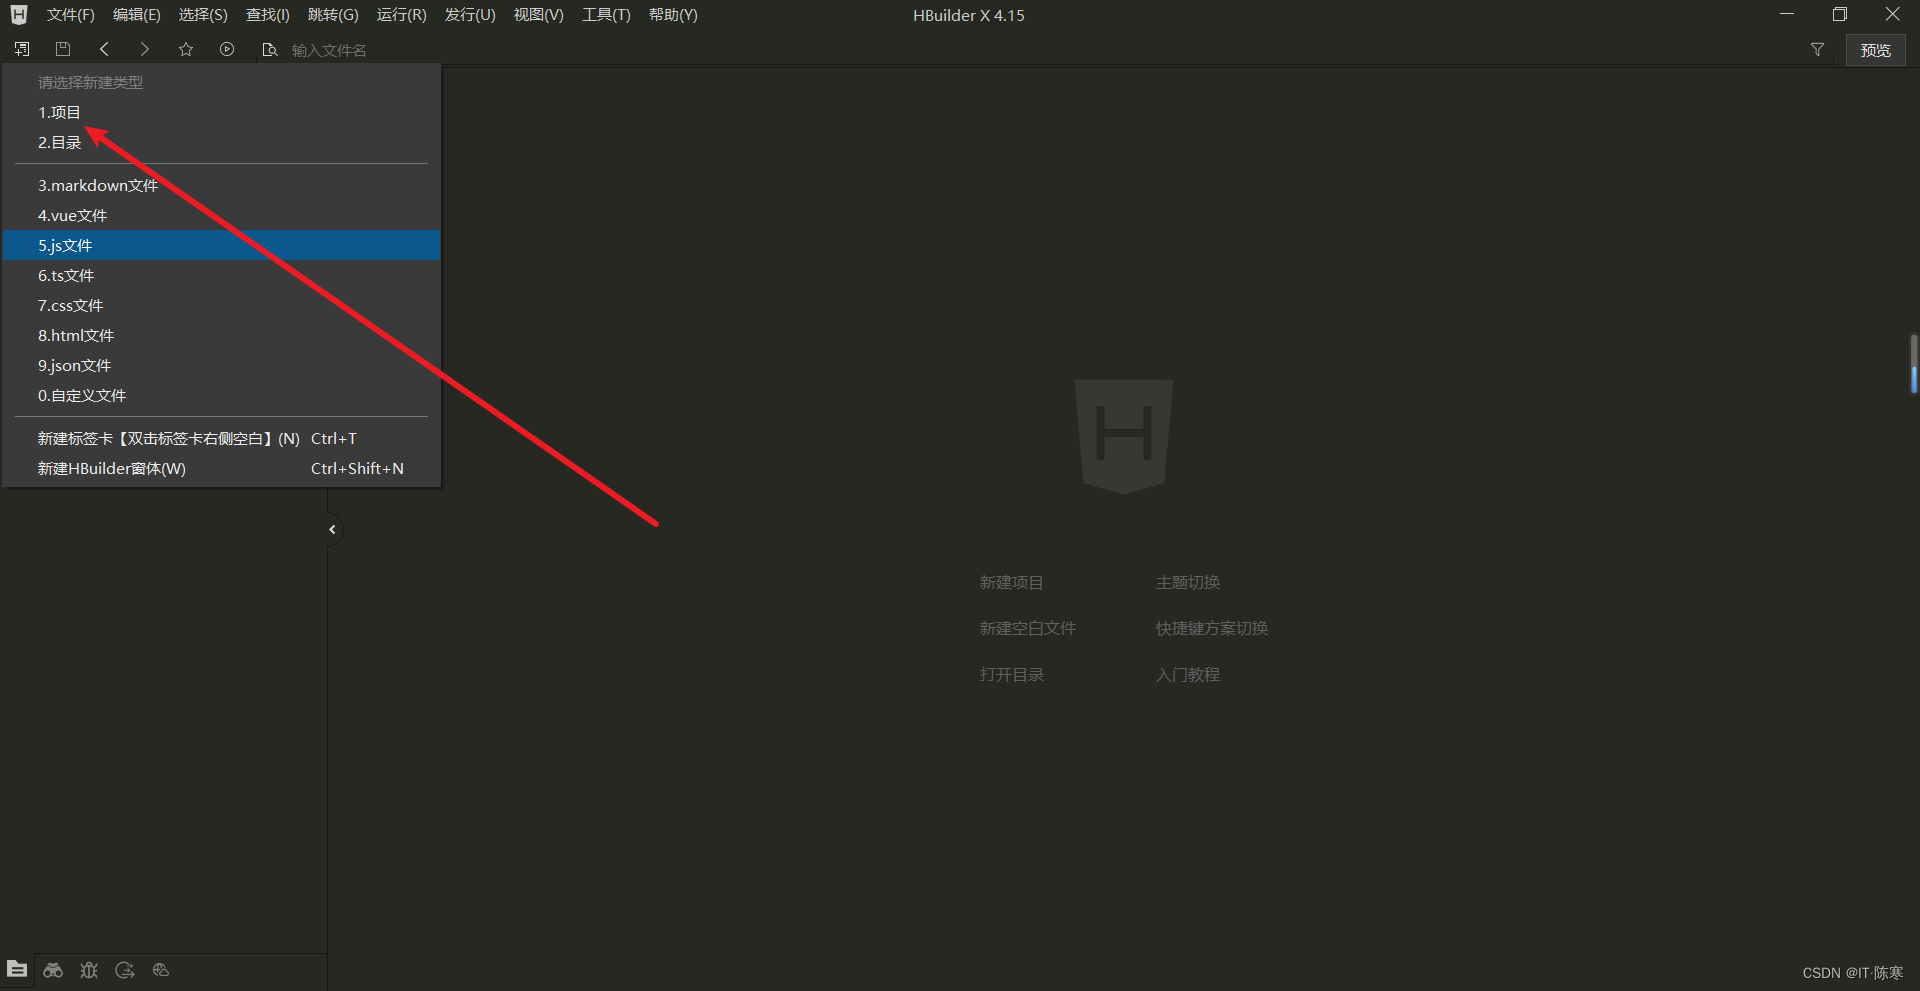
Task: Click the run play circle icon
Action: 227,49
